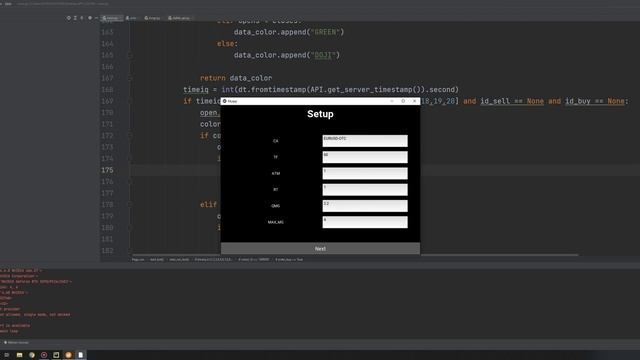Click the tool window label in bottom status bar

tap(16, 342)
